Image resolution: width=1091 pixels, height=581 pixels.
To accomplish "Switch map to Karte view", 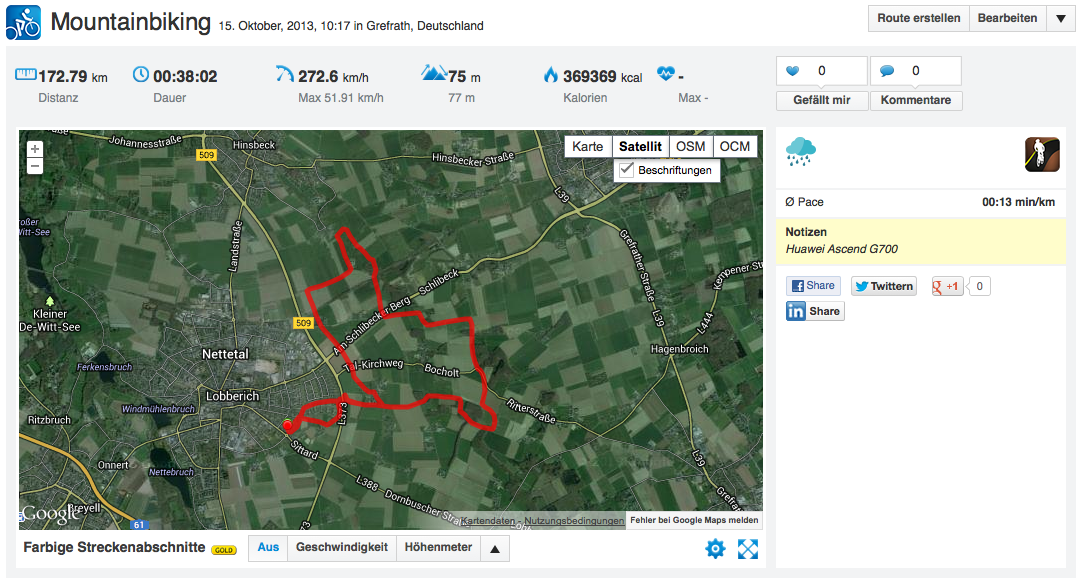I will tap(587, 146).
